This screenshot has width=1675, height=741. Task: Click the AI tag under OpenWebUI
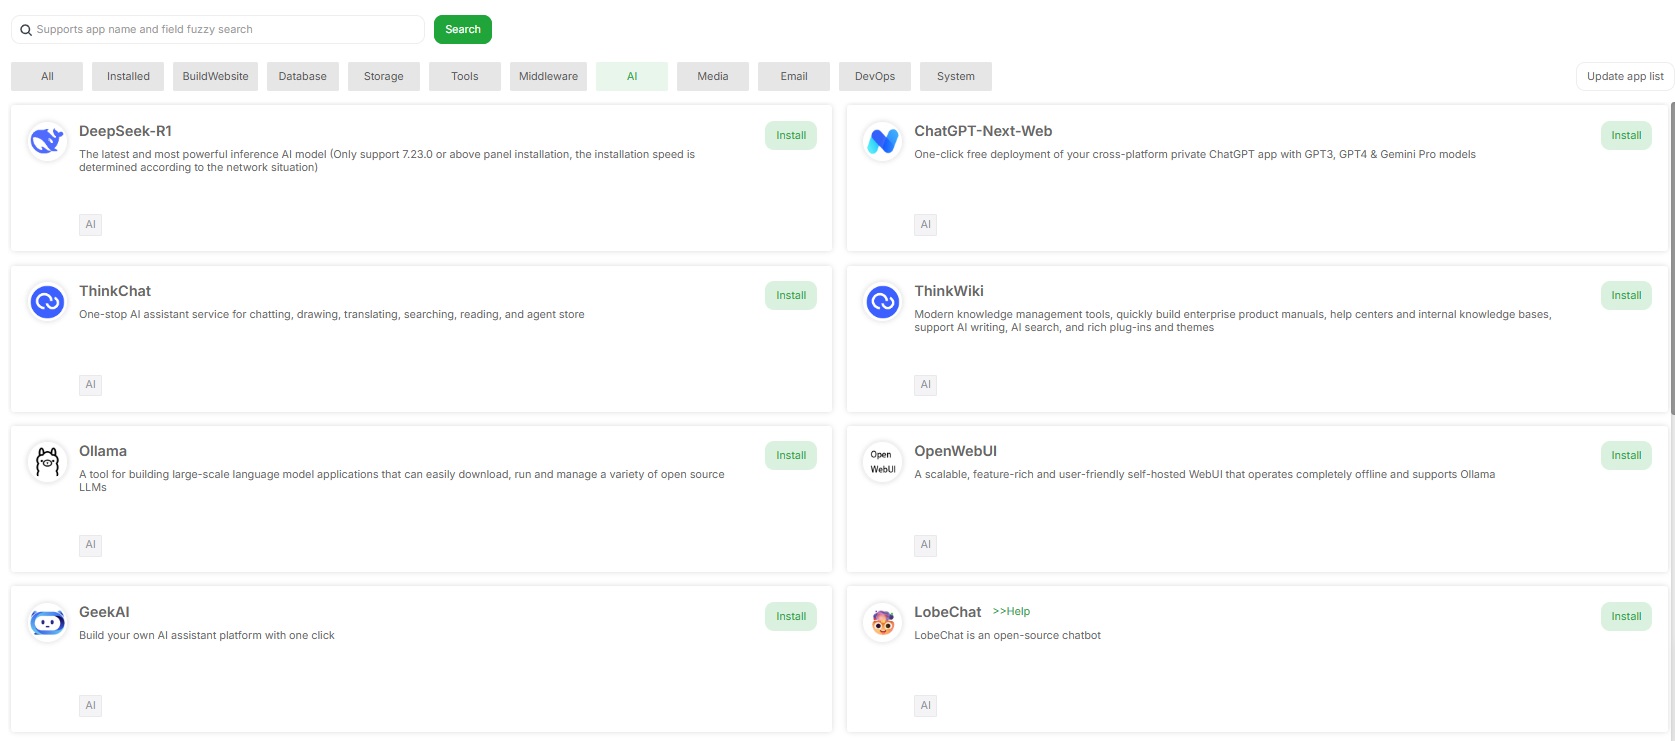(925, 545)
